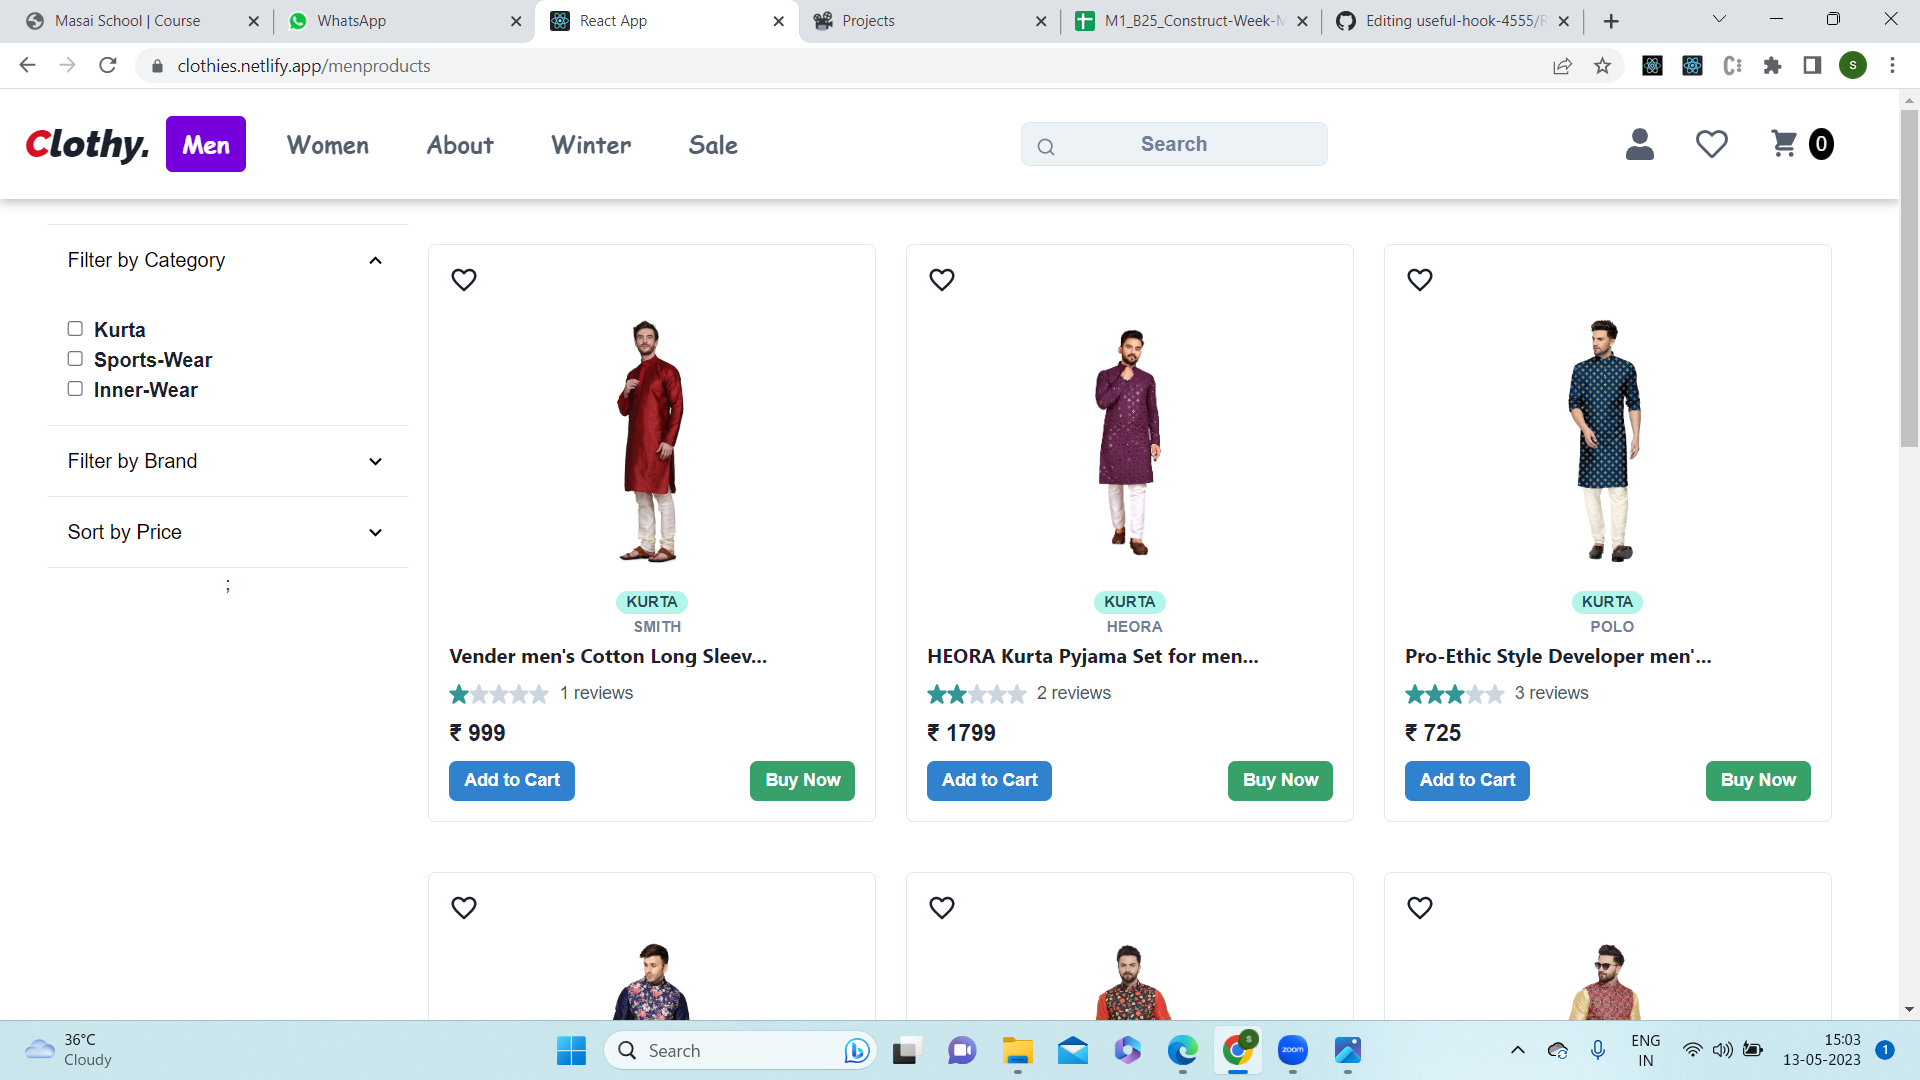Click the user account profile icon

(1638, 144)
